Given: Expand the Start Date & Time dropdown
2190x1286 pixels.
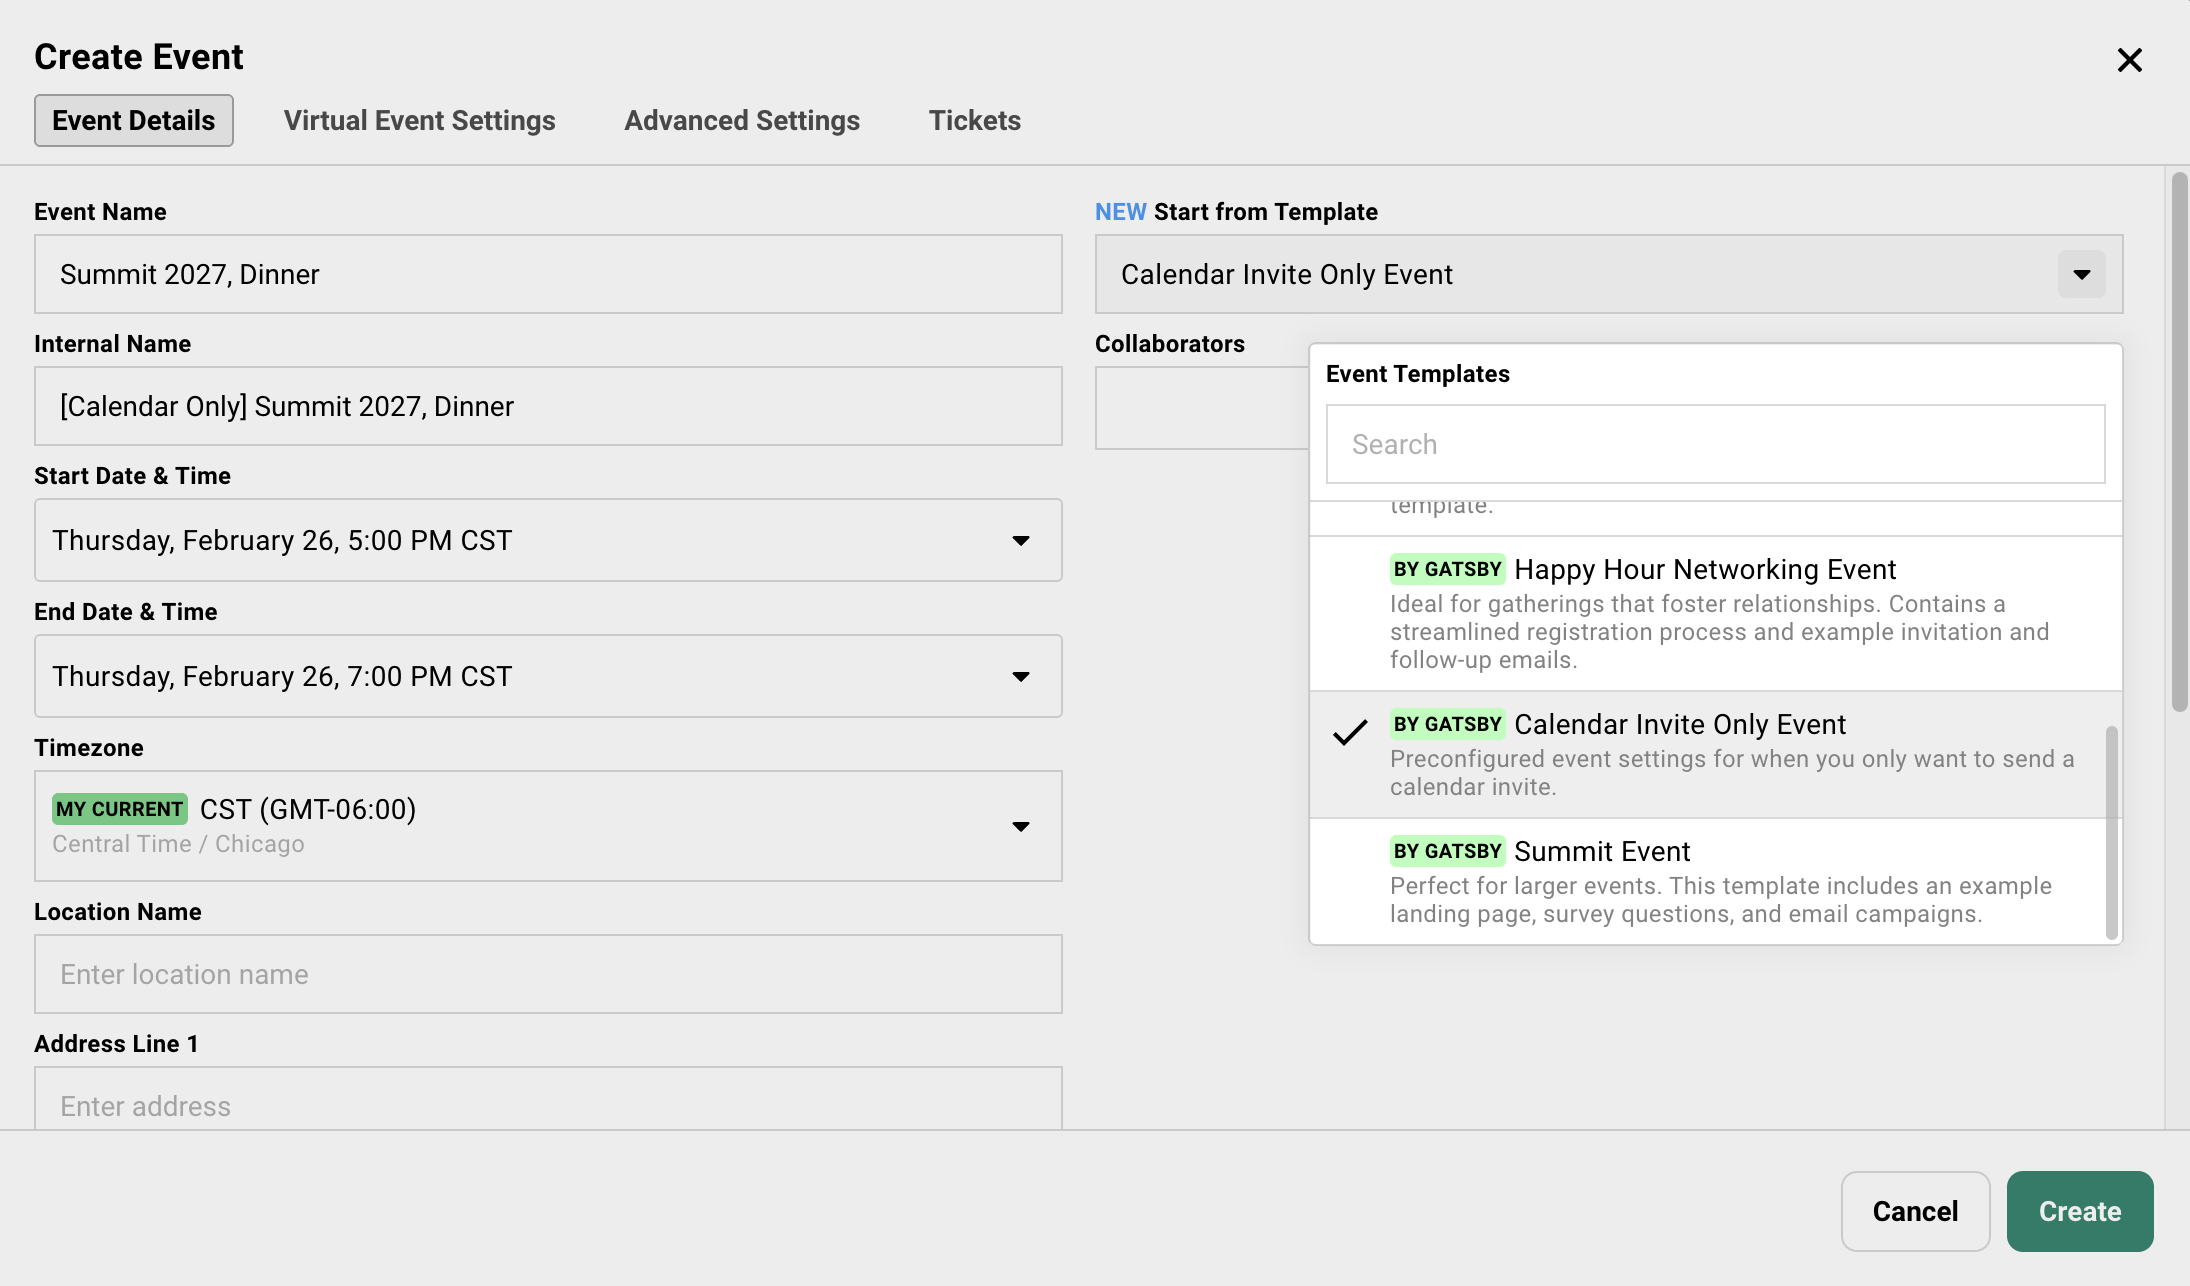Looking at the screenshot, I should pos(1020,540).
